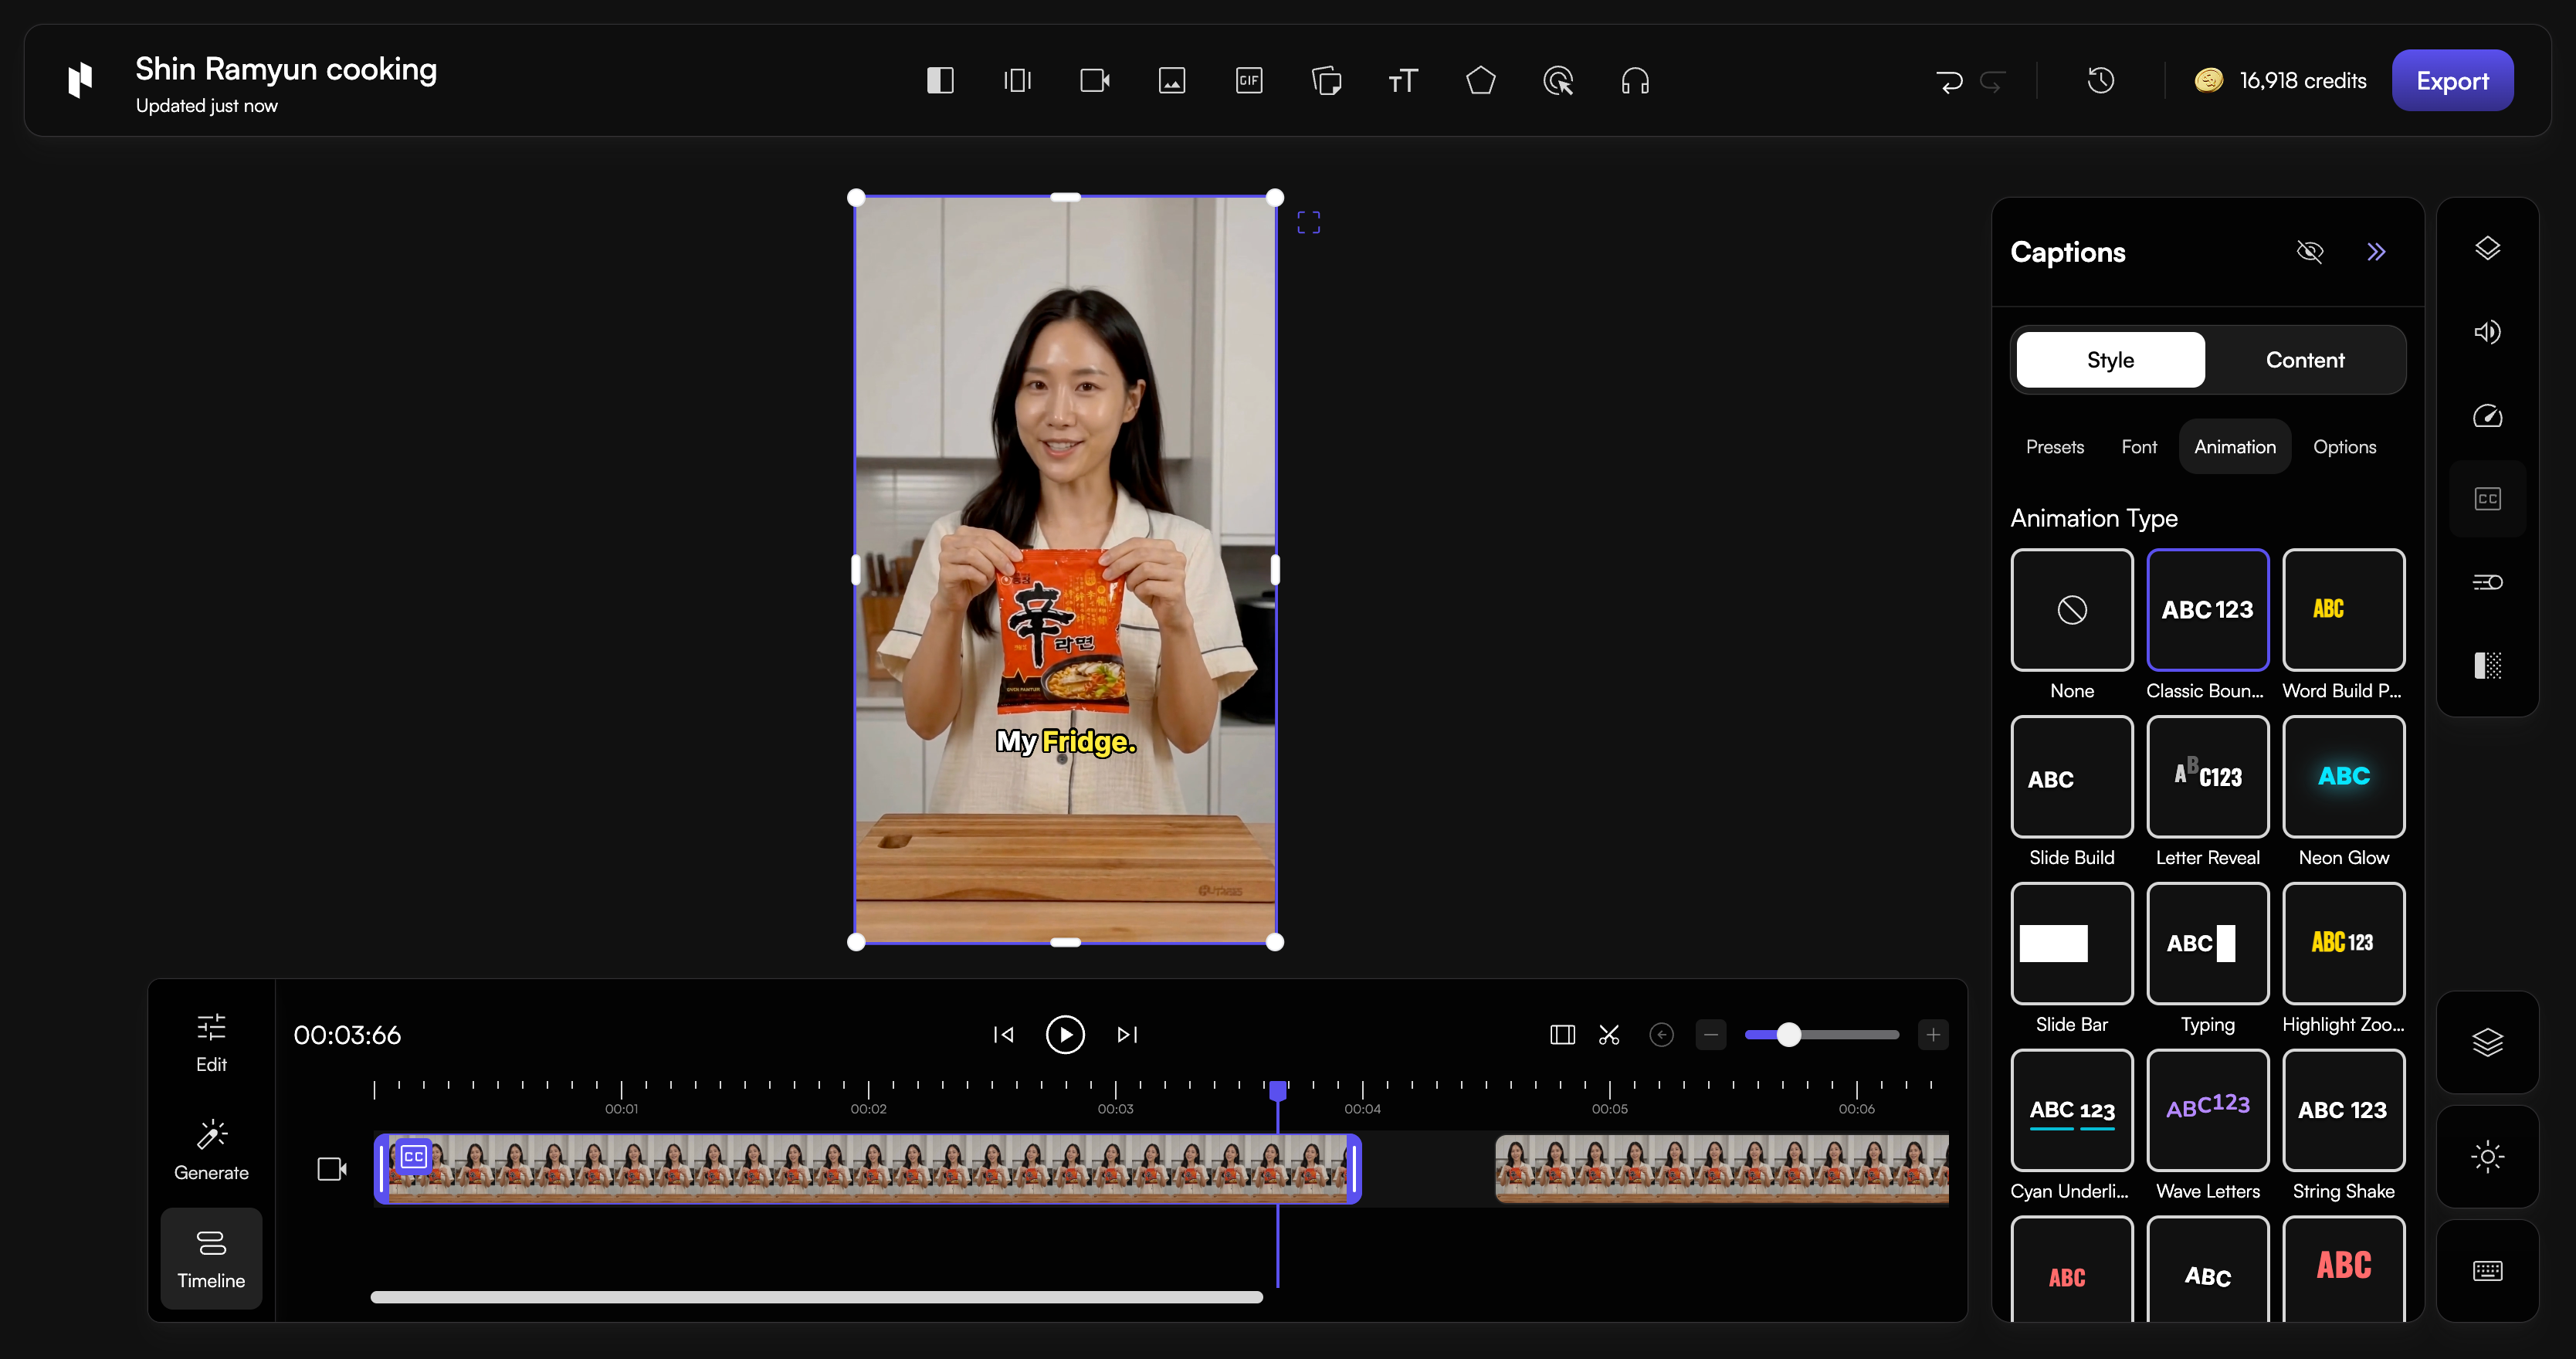Open the Options sub-tab
The height and width of the screenshot is (1359, 2576).
click(x=2344, y=447)
